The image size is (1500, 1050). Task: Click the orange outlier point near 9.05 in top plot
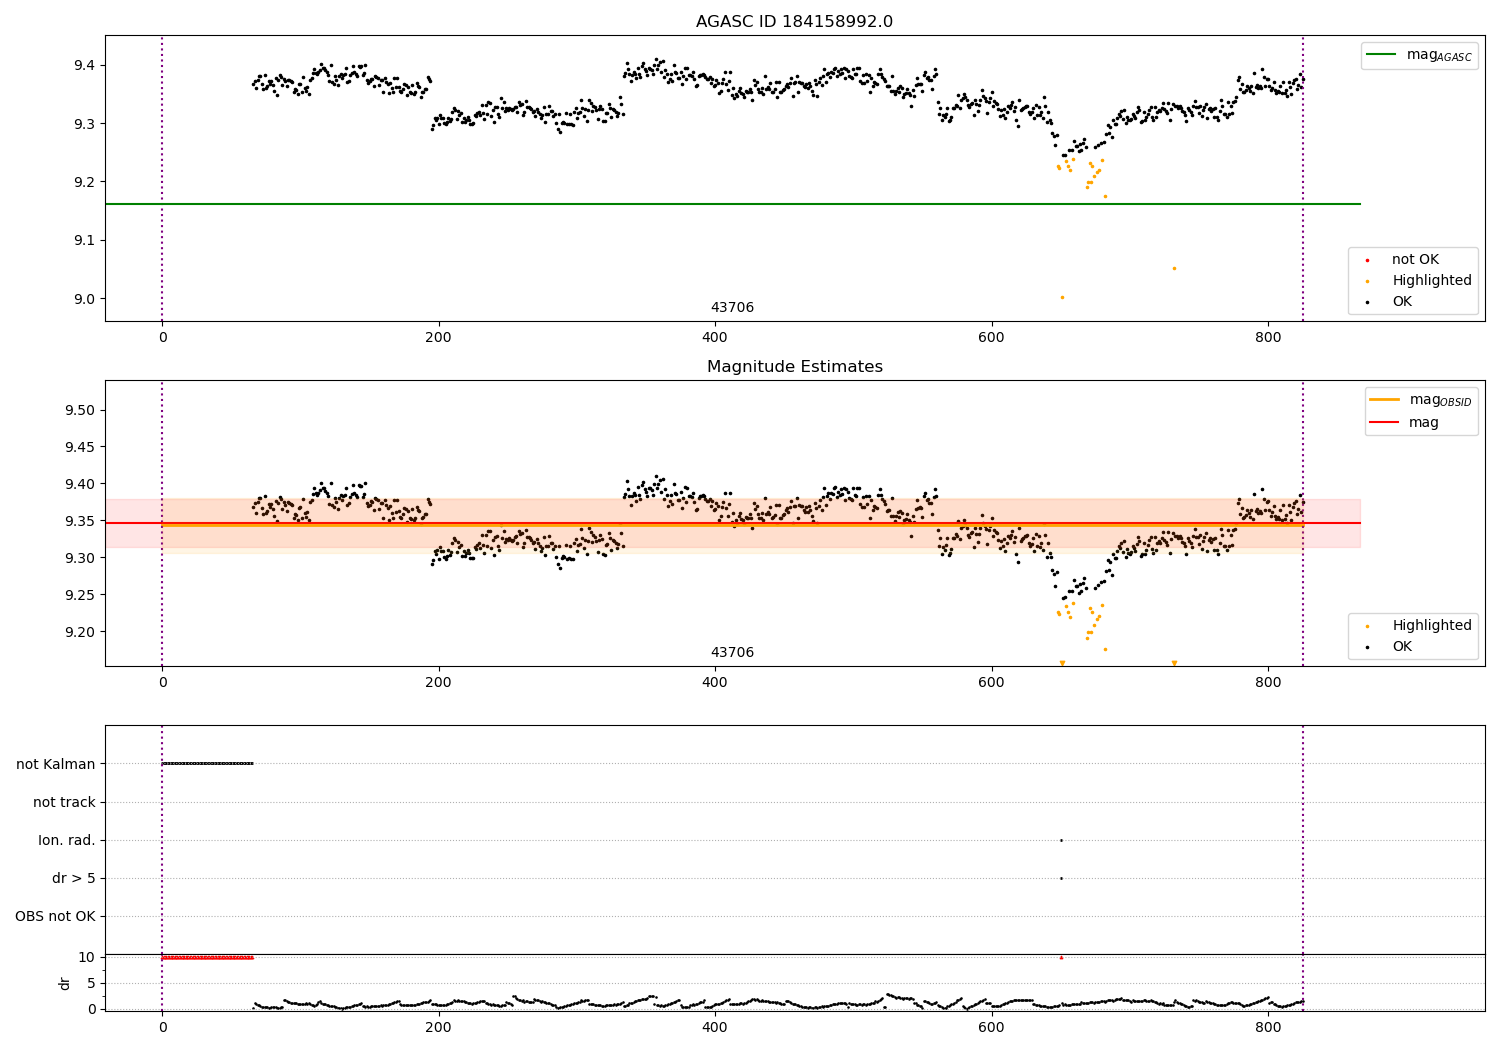coord(1174,268)
